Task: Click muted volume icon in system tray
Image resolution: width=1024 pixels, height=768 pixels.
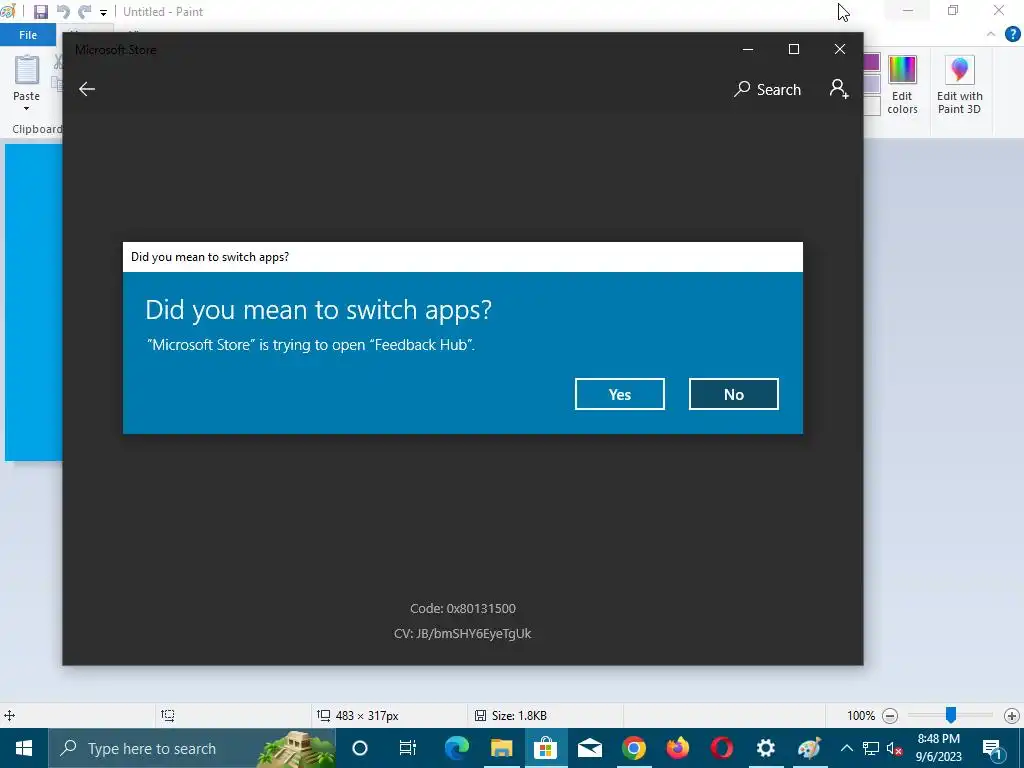Action: click(x=895, y=748)
